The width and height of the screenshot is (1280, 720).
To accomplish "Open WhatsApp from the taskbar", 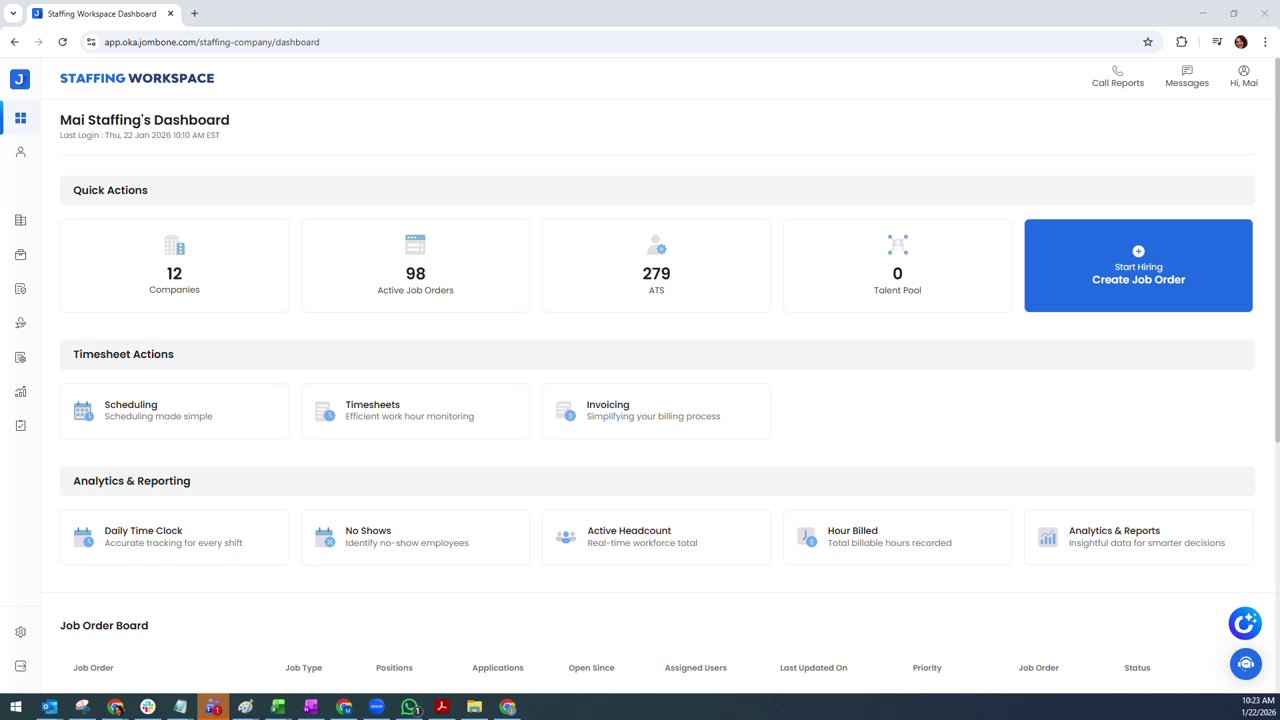I will tap(409, 707).
